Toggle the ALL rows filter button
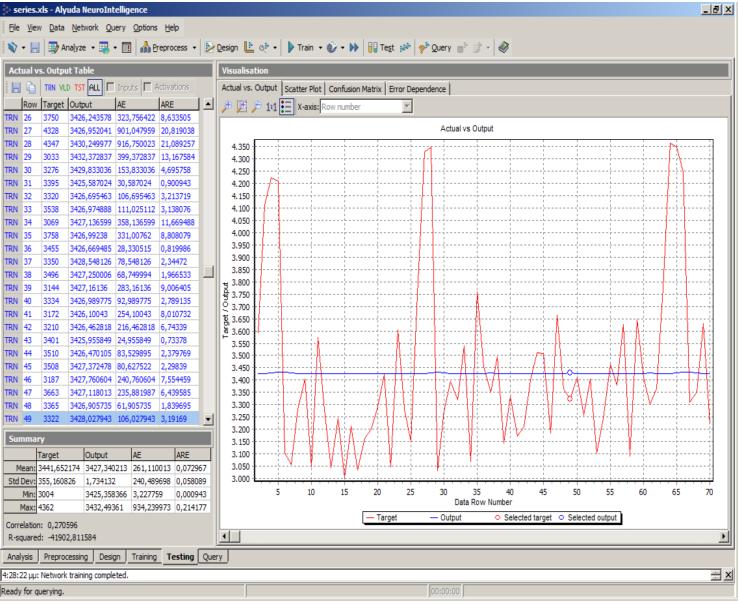The width and height of the screenshot is (739, 602). pyautogui.click(x=94, y=87)
